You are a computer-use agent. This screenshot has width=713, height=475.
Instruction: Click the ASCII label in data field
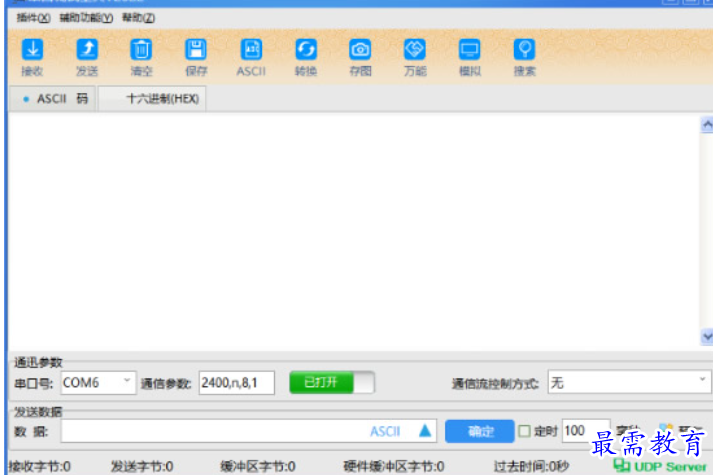pyautogui.click(x=385, y=431)
